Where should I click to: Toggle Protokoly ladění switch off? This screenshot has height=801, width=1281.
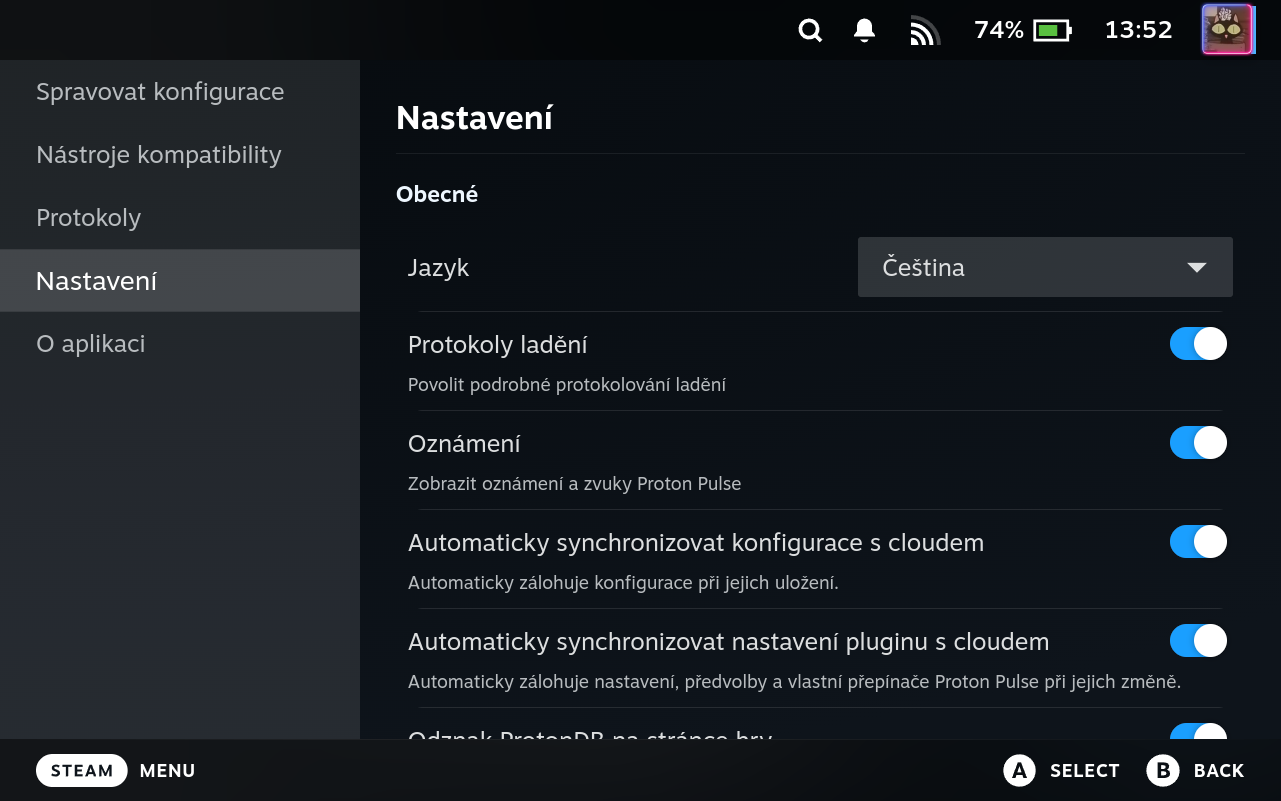(x=1198, y=344)
